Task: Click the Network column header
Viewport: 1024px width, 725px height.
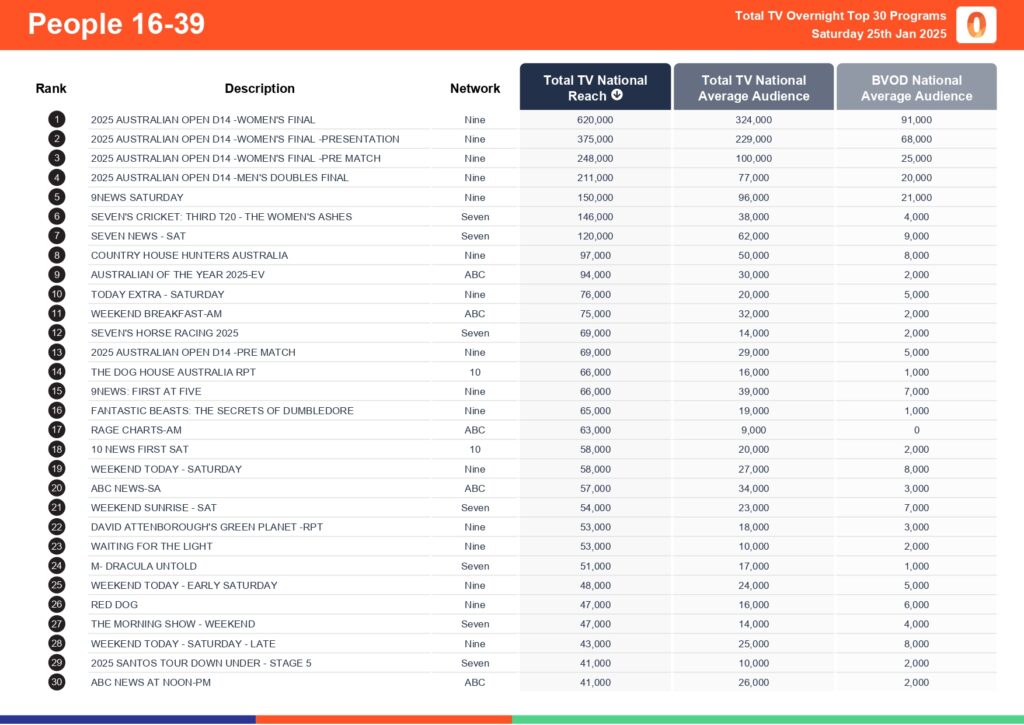Action: [x=475, y=88]
